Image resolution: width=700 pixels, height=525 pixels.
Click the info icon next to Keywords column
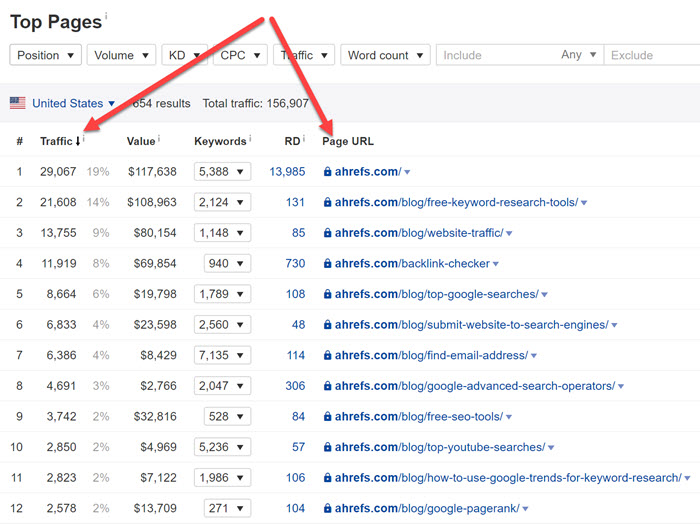(x=250, y=140)
